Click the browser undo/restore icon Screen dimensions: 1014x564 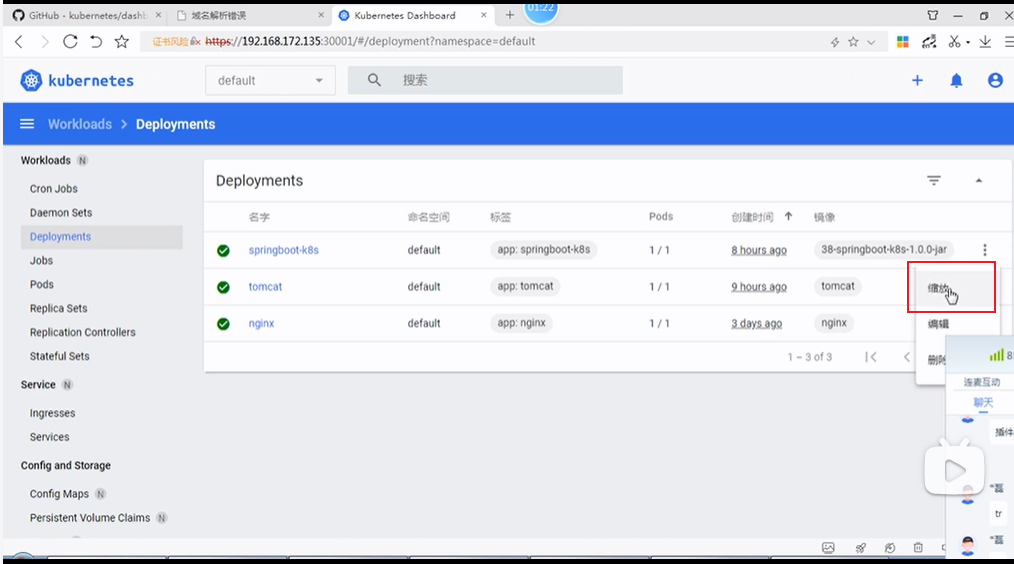tap(96, 42)
